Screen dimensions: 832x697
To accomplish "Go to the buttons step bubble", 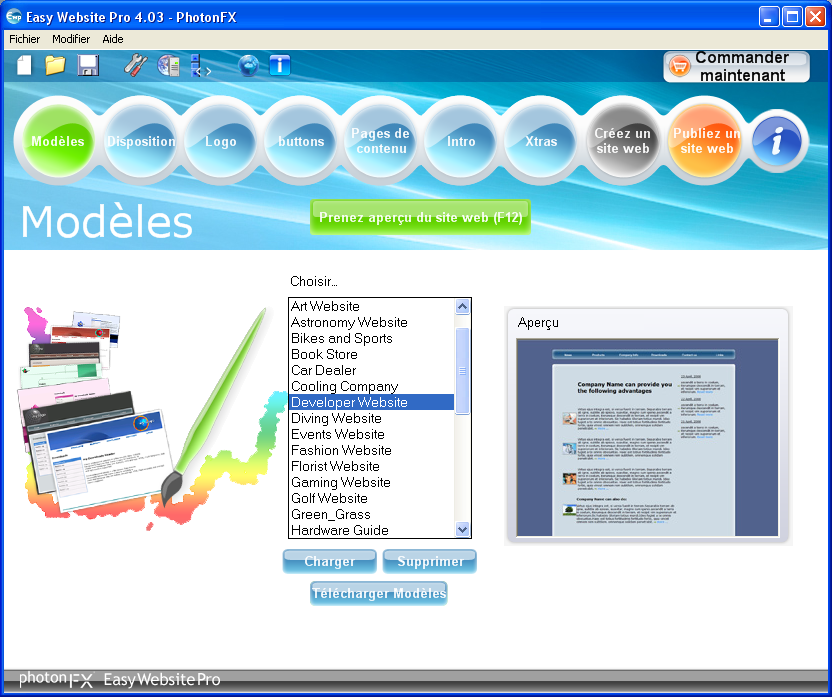I will click(x=301, y=141).
